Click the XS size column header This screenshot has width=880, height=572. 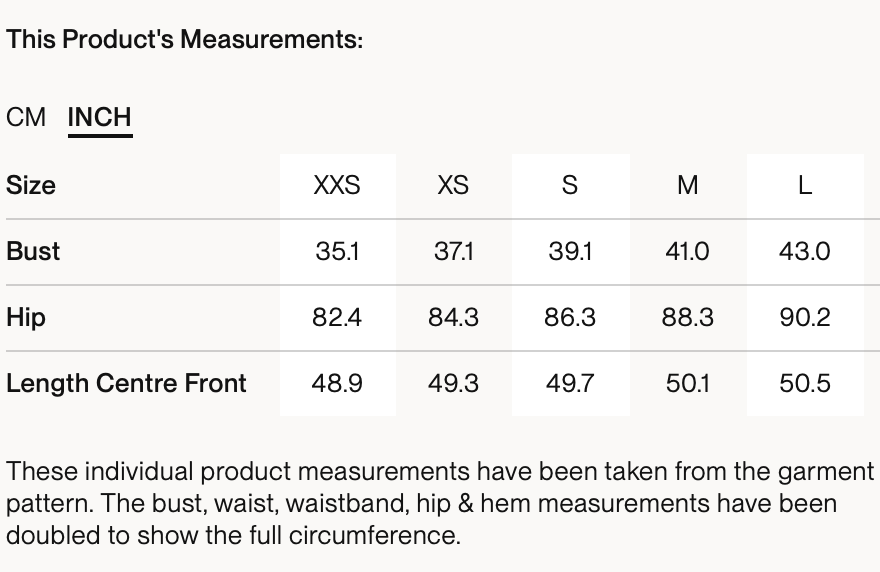click(x=453, y=185)
